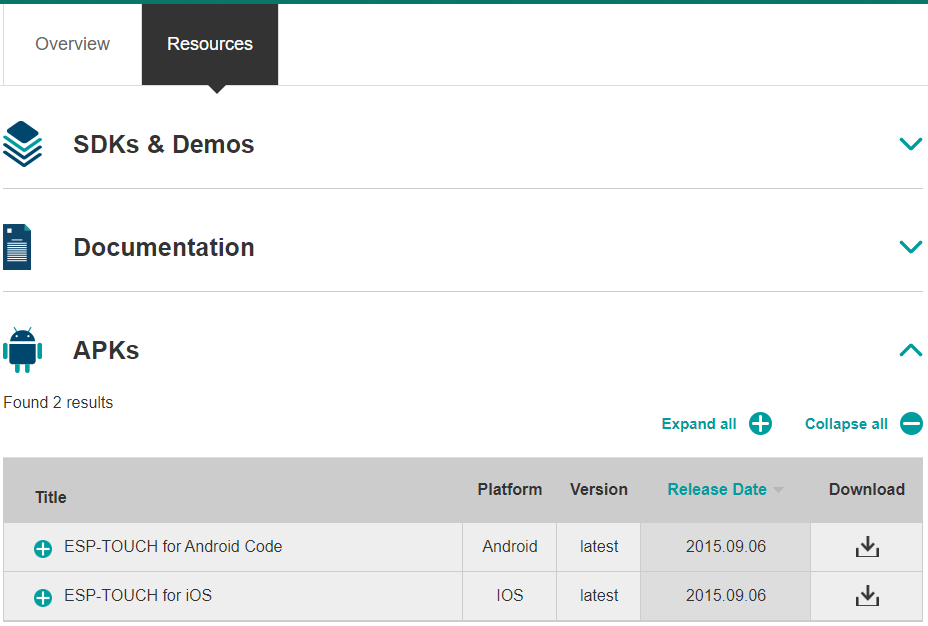928x626 pixels.
Task: Click the Platform column header
Action: click(x=510, y=489)
